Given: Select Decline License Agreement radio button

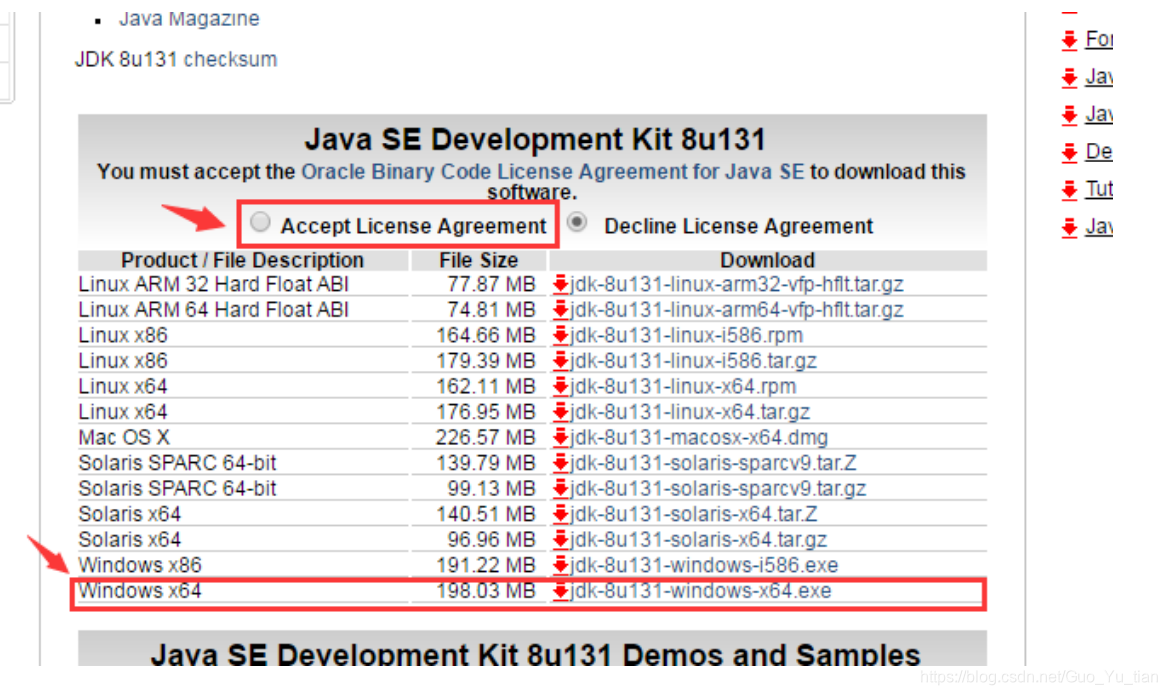Looking at the screenshot, I should pyautogui.click(x=577, y=222).
